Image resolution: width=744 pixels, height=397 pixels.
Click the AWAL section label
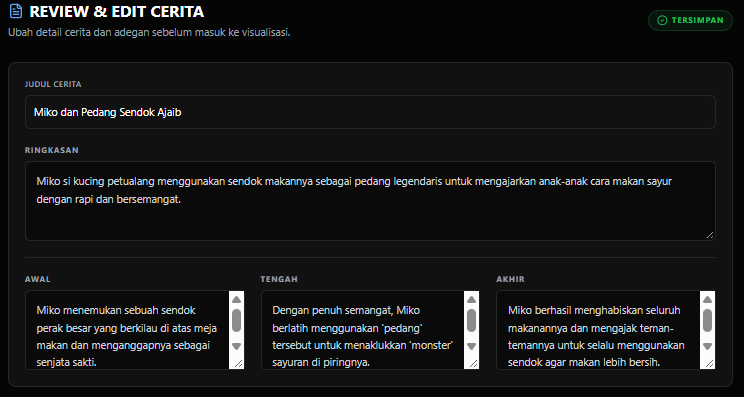tap(38, 279)
